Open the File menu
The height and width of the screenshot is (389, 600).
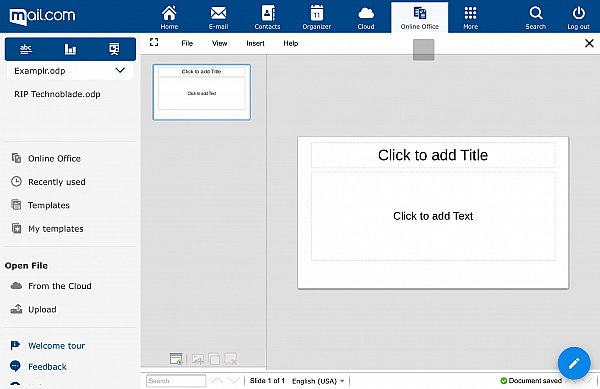[187, 43]
